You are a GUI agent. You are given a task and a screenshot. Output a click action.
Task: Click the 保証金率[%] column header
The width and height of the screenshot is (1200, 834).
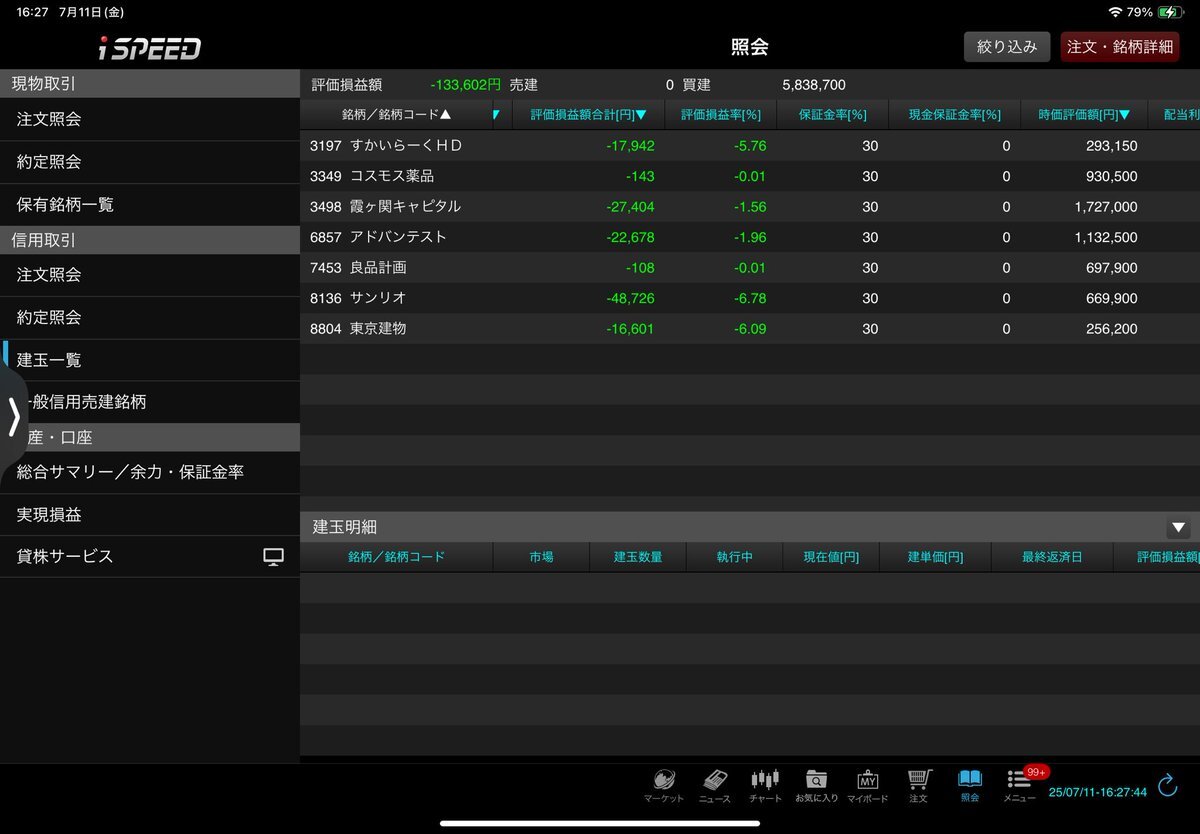(x=832, y=115)
